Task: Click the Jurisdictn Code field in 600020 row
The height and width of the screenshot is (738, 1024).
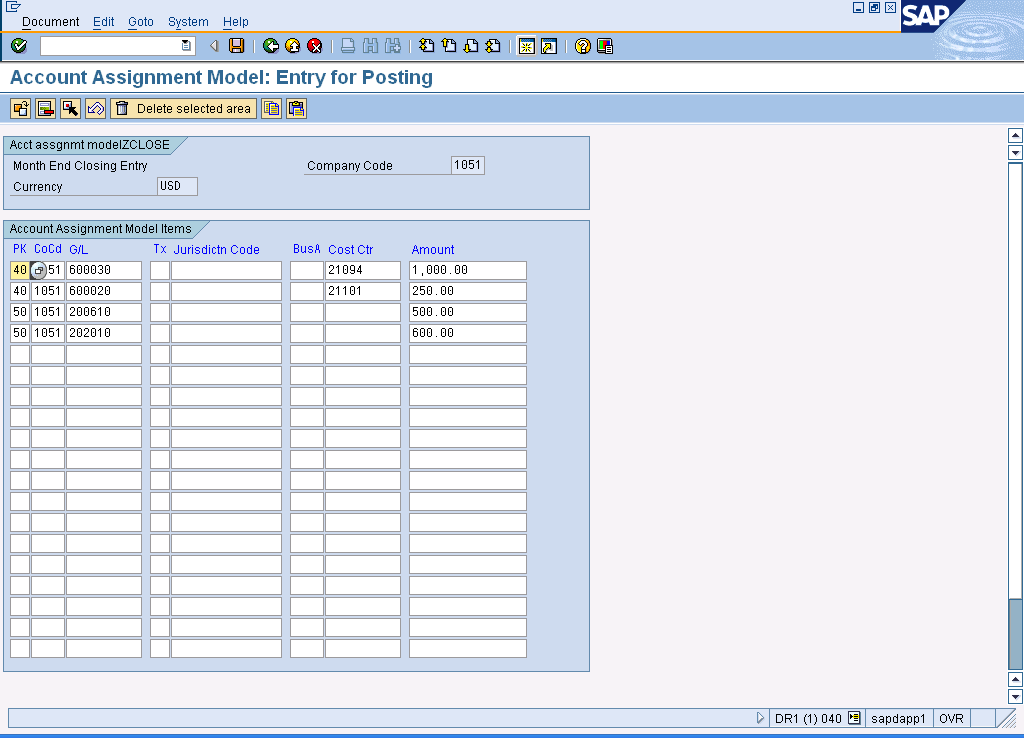Action: (x=227, y=291)
